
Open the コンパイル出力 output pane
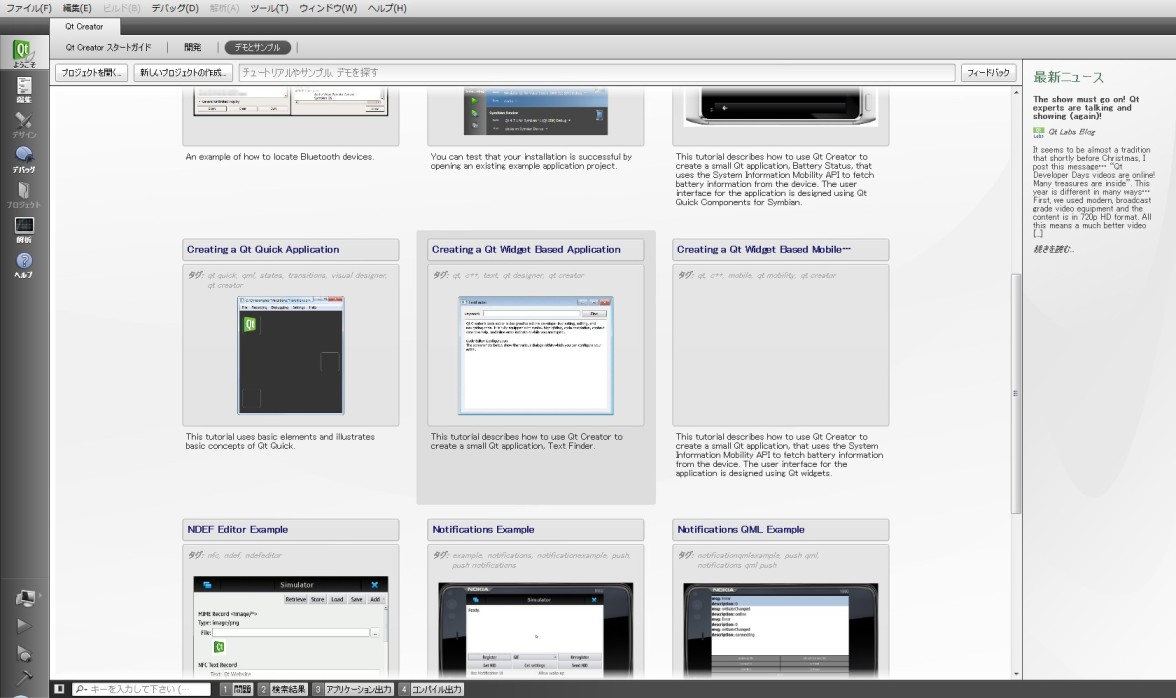[x=430, y=689]
